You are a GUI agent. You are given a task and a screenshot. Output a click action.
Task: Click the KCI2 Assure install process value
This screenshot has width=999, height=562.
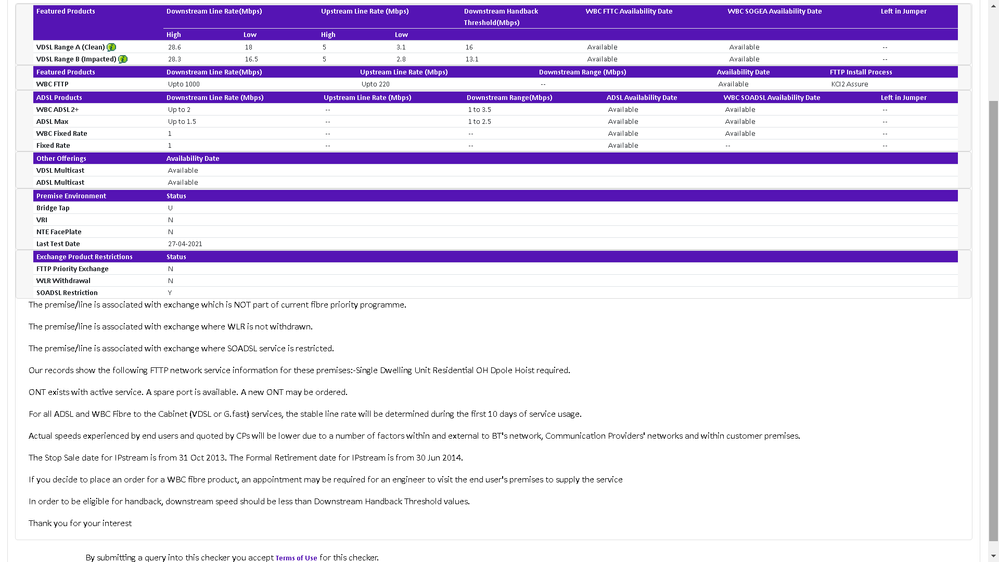[x=849, y=84]
